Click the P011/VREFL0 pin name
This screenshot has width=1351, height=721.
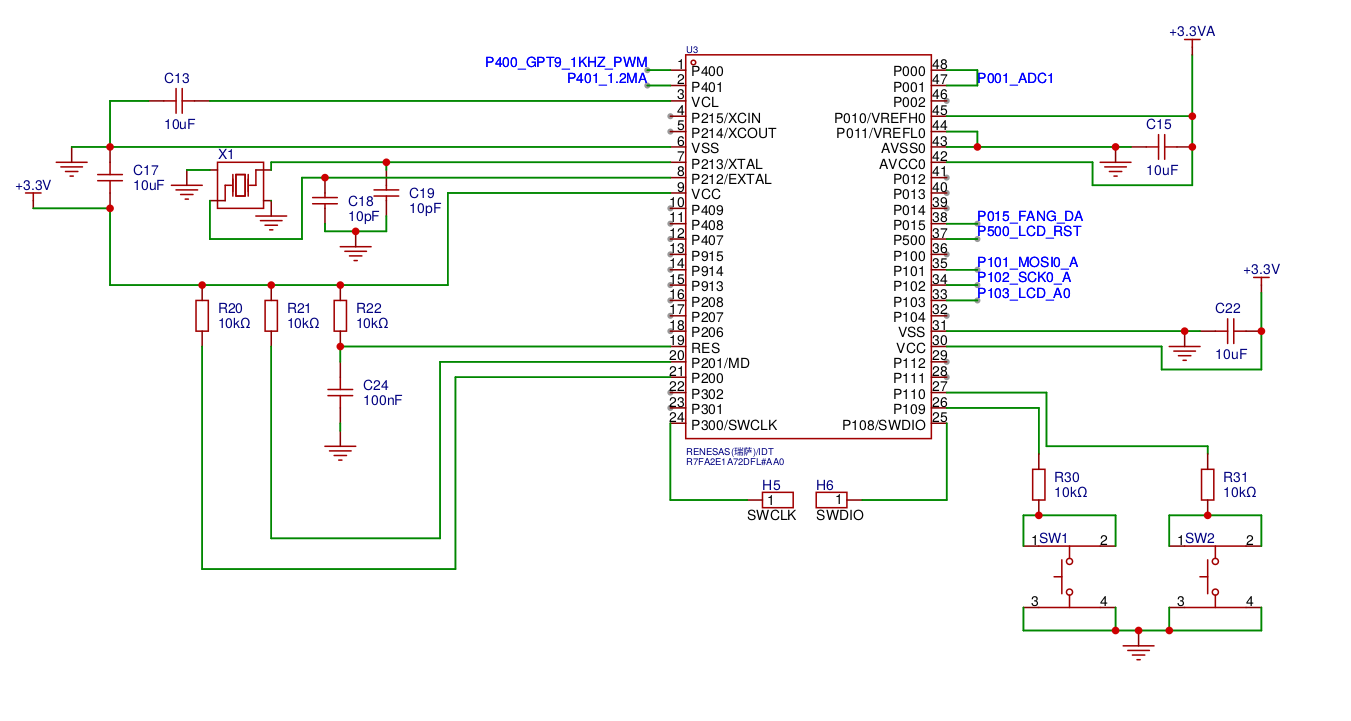[x=881, y=133]
